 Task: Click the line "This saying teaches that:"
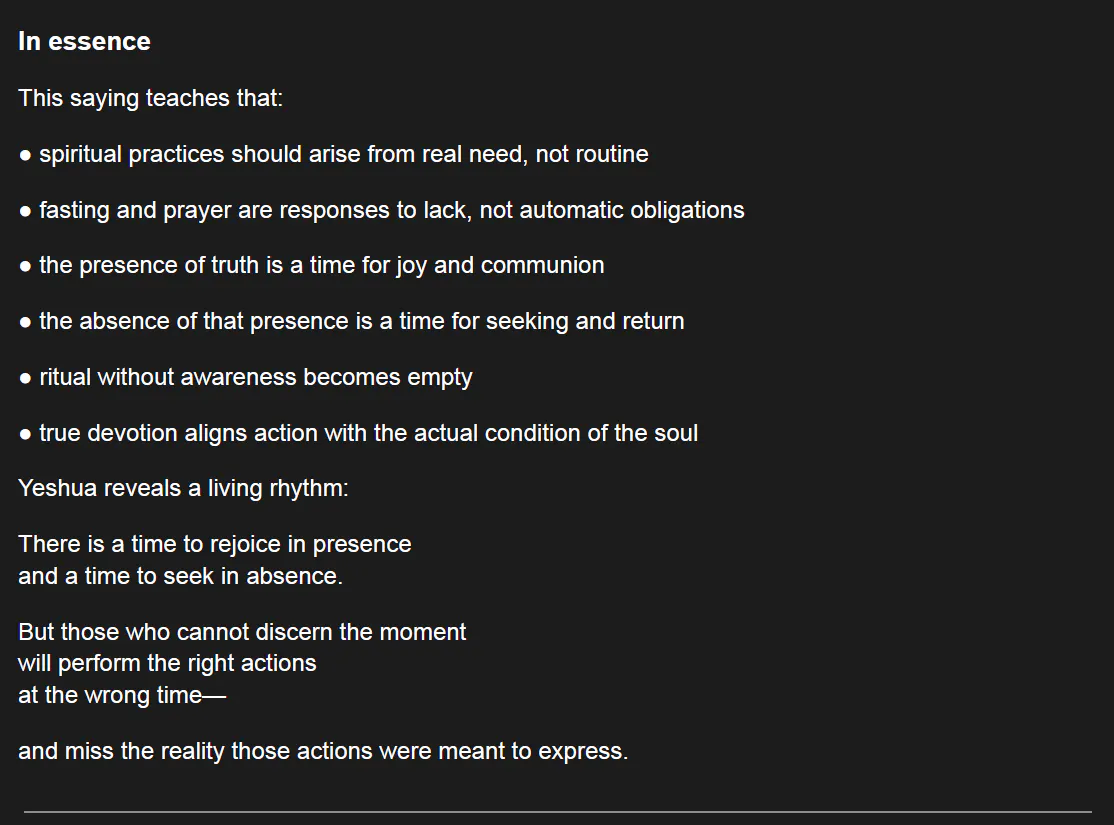click(150, 98)
